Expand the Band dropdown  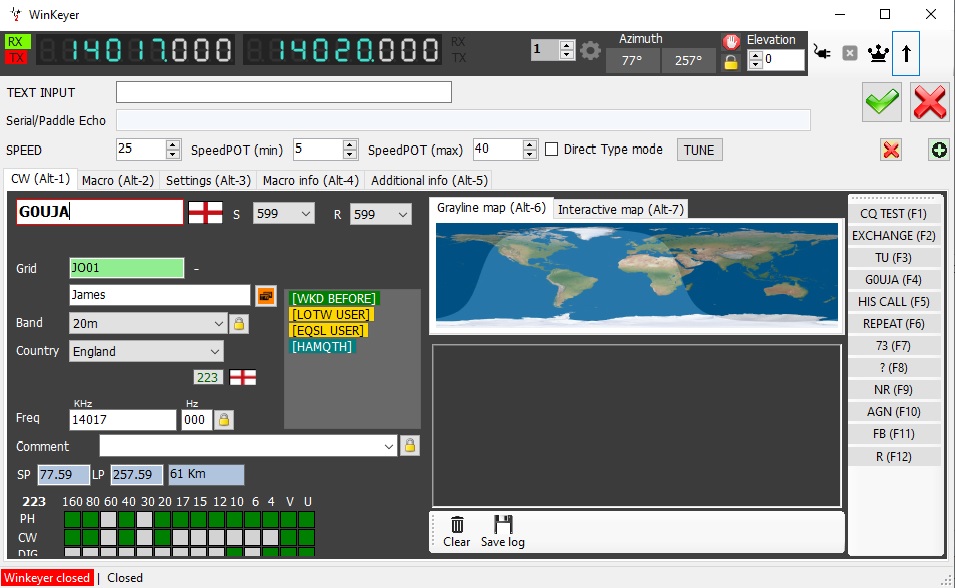[x=219, y=324]
